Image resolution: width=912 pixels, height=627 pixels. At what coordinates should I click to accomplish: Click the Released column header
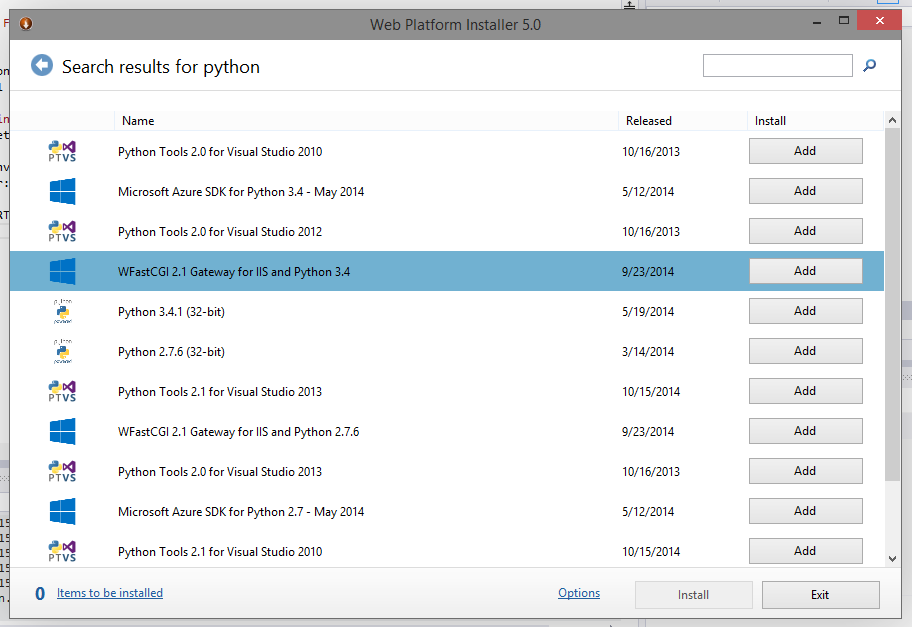[x=683, y=120]
